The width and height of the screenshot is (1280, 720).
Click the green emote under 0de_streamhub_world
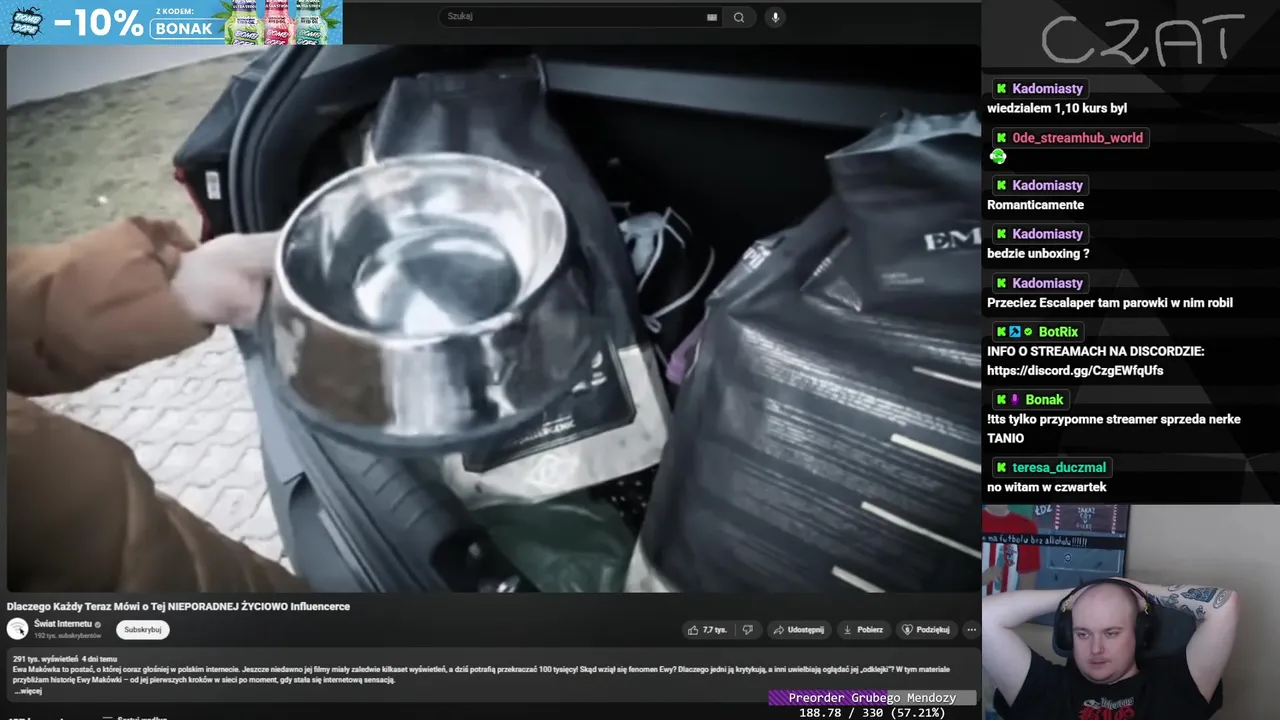click(998, 156)
